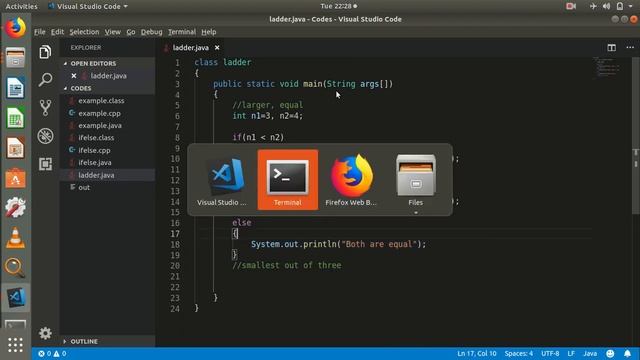Click the Split Editor icon
Viewport: 640px width, 360px height.
[x=611, y=48]
